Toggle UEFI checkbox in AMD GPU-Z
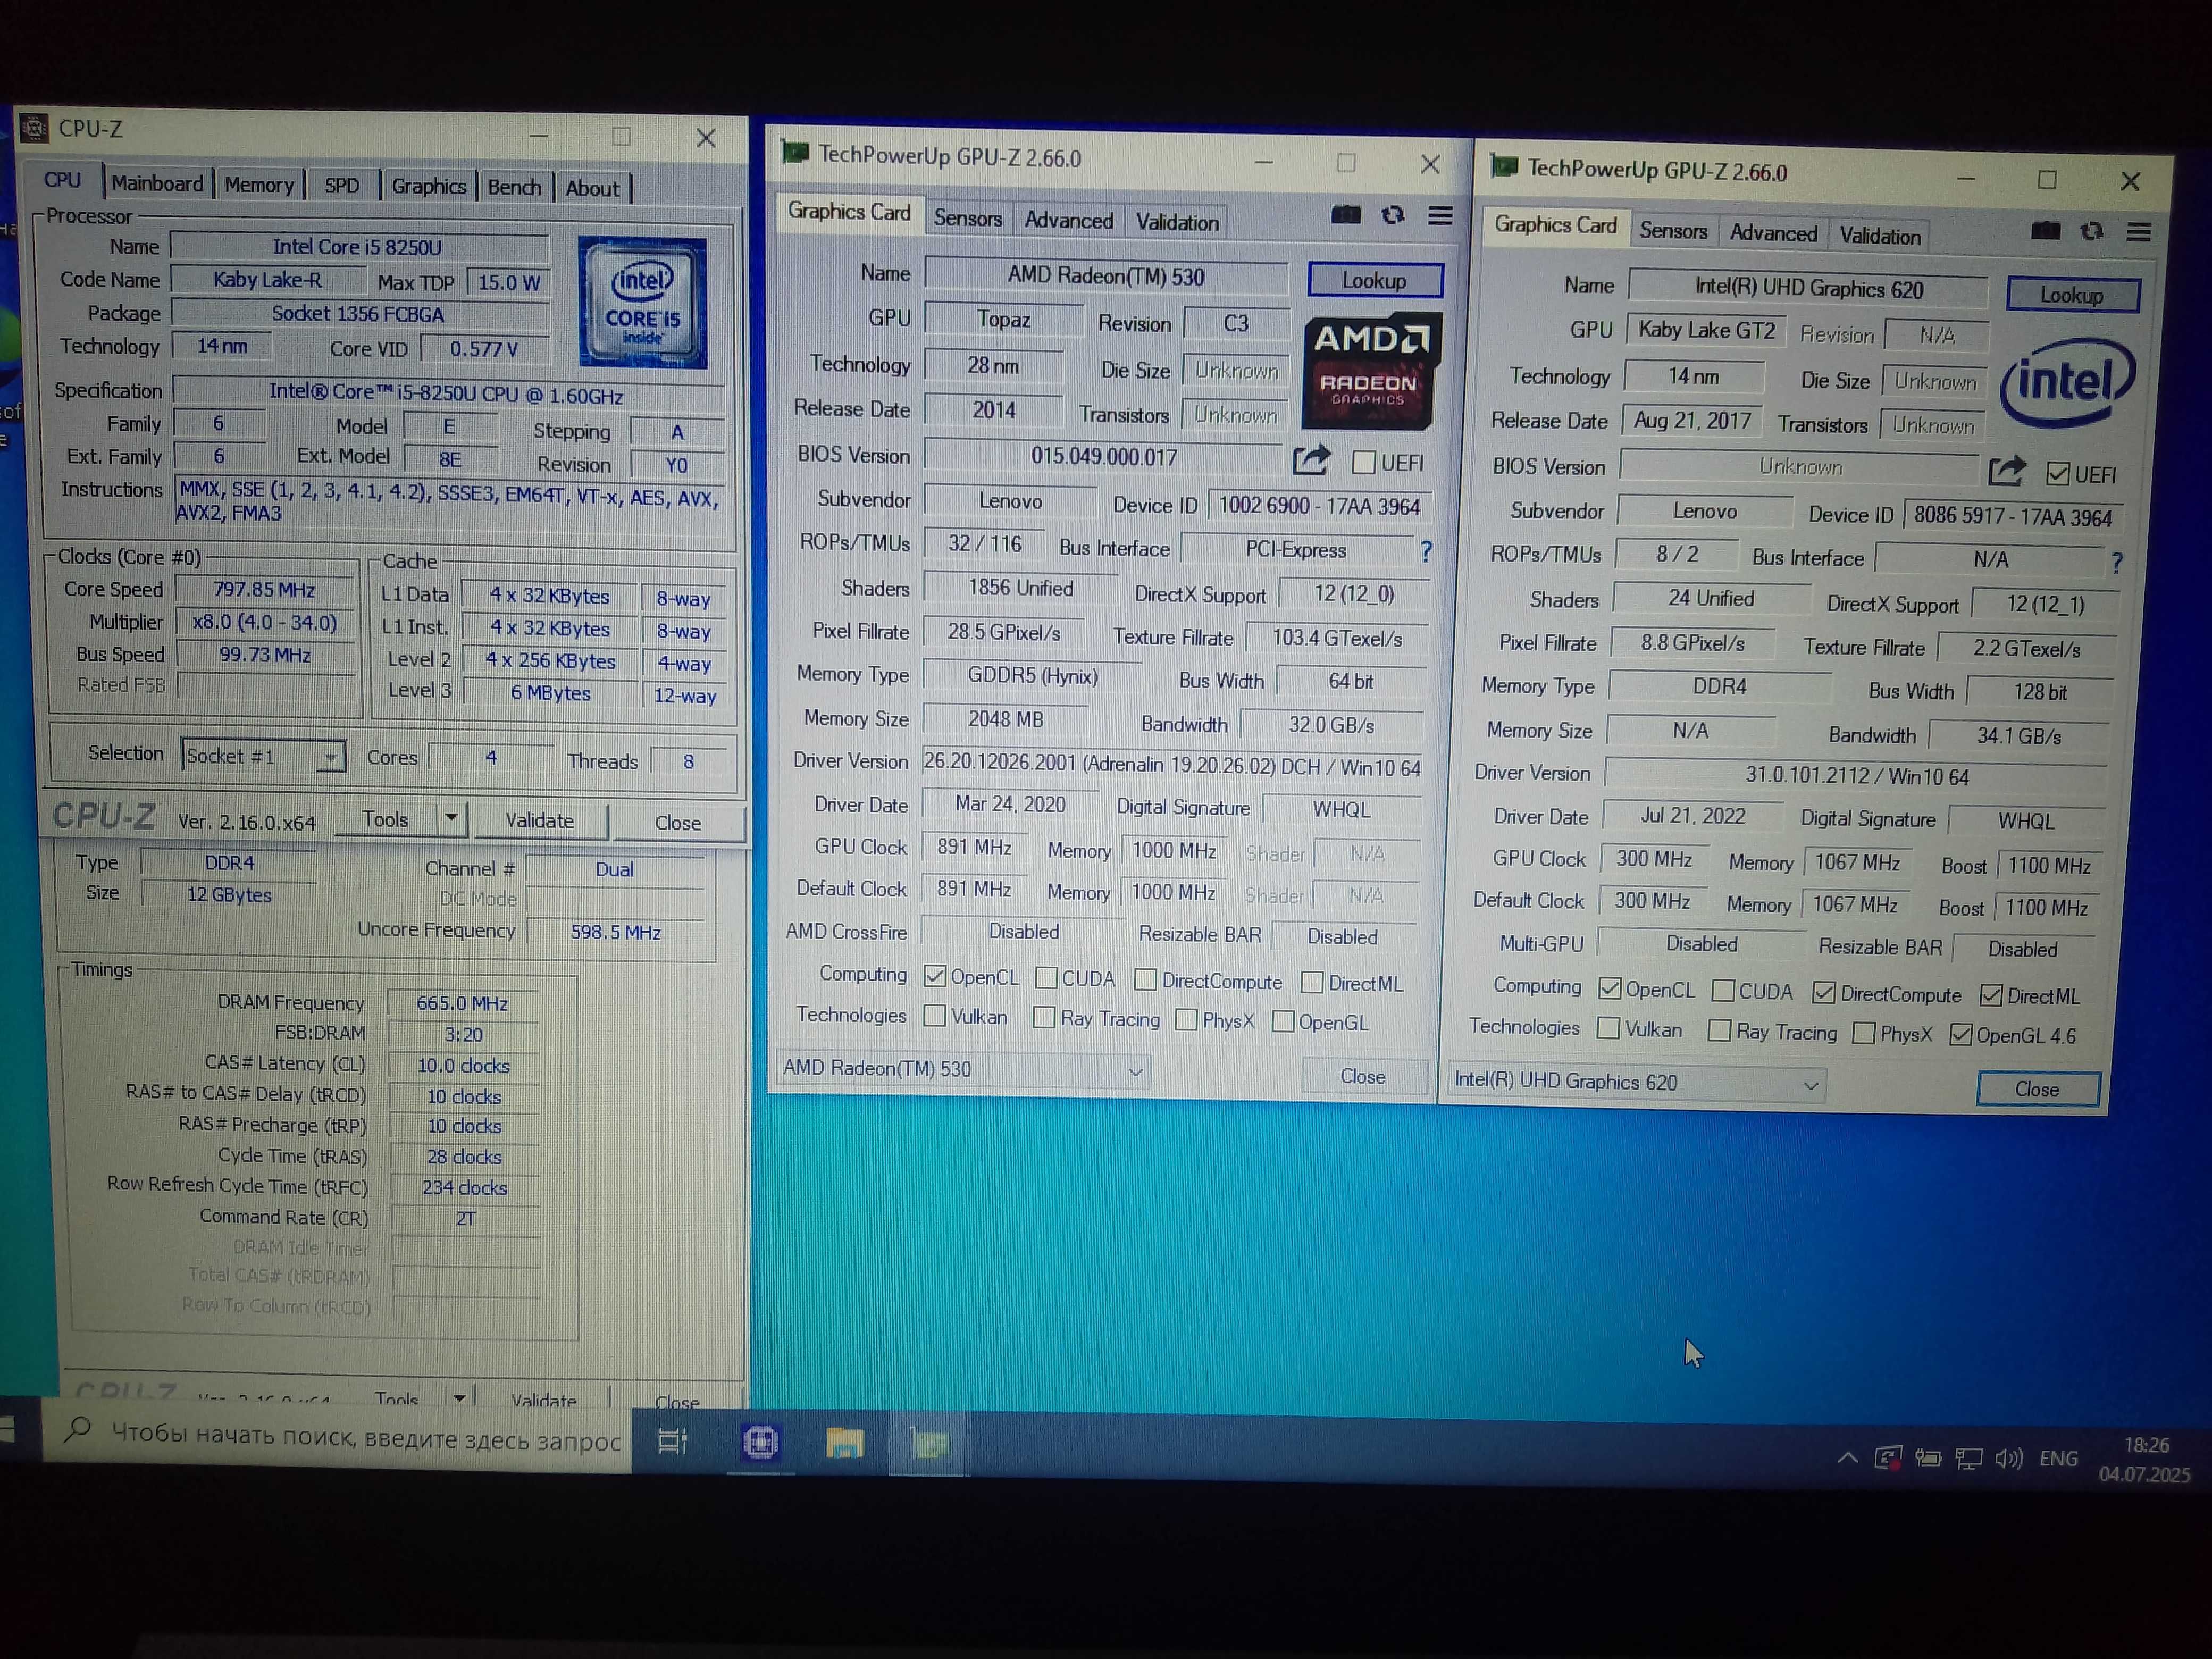2212x1659 pixels. 1363,462
